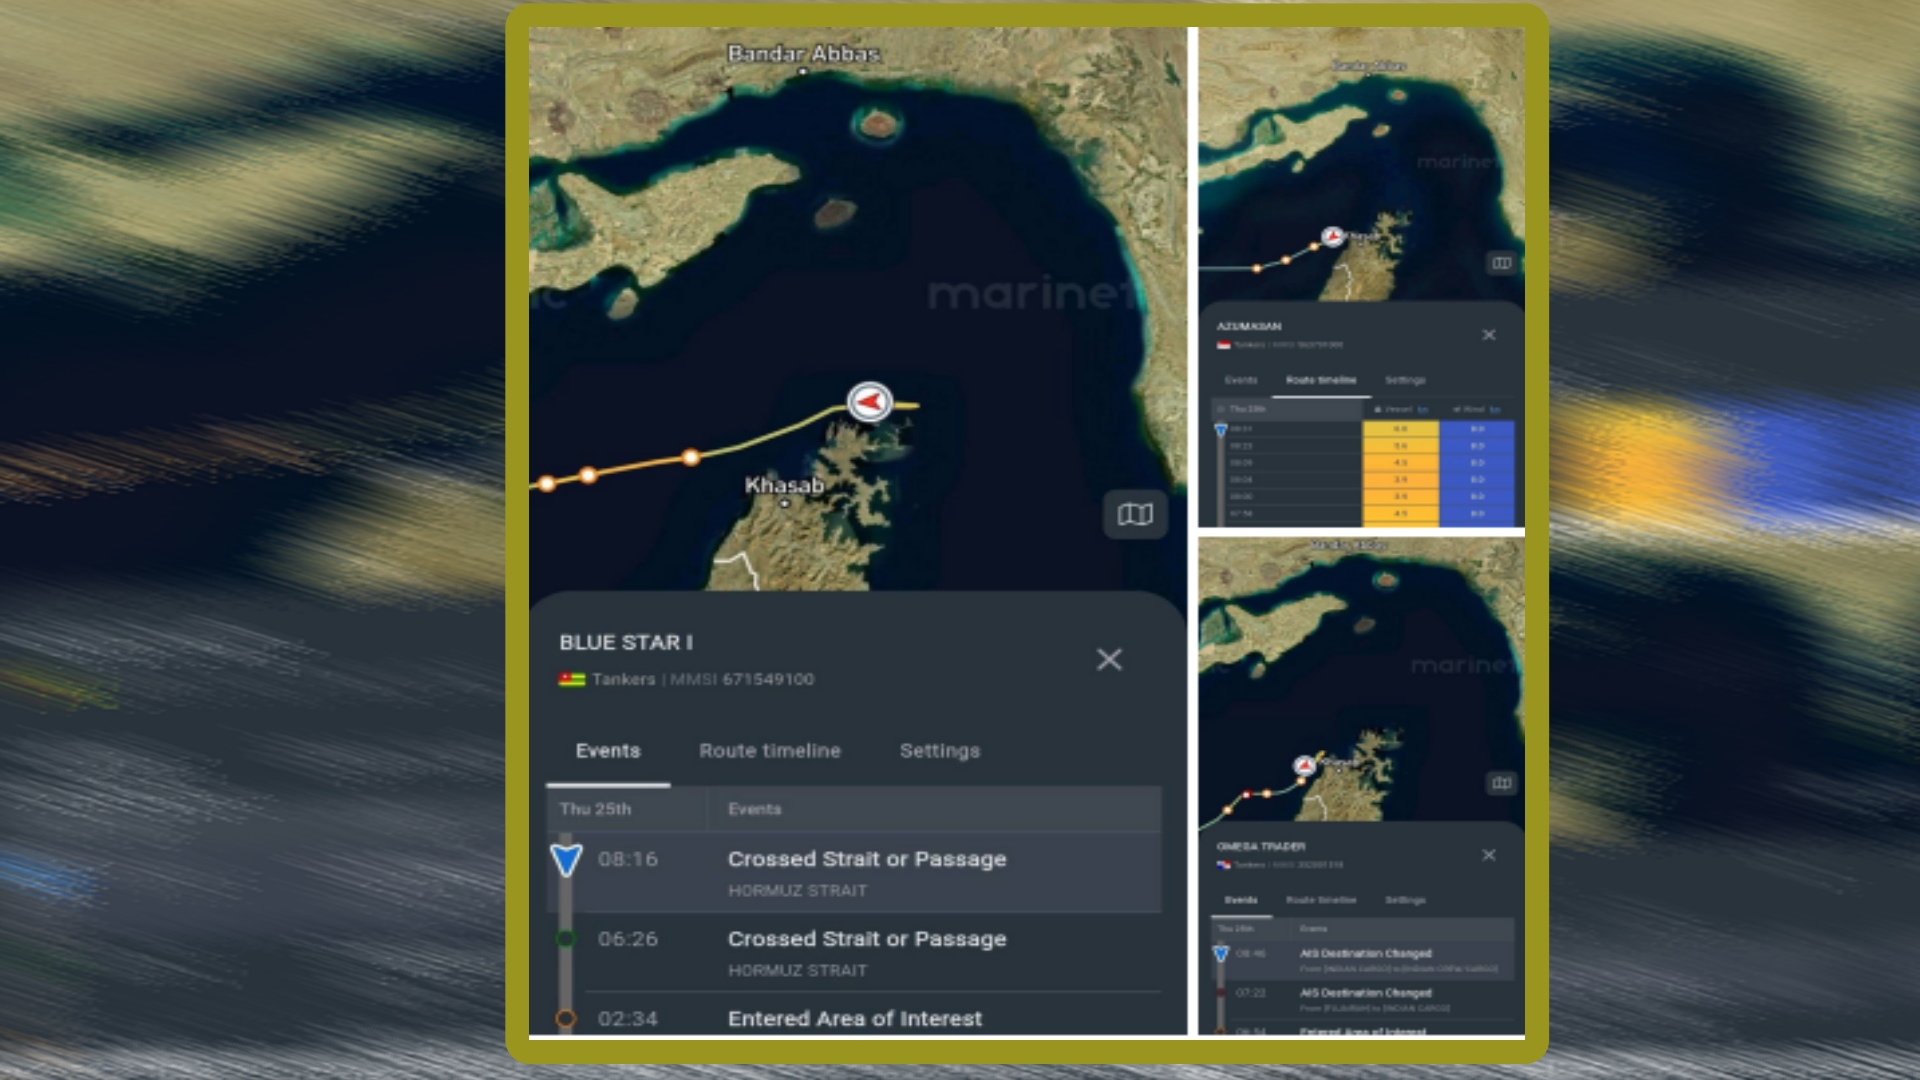The image size is (1920, 1080).
Task: Click the MMSI 671549100 text
Action: coord(742,679)
